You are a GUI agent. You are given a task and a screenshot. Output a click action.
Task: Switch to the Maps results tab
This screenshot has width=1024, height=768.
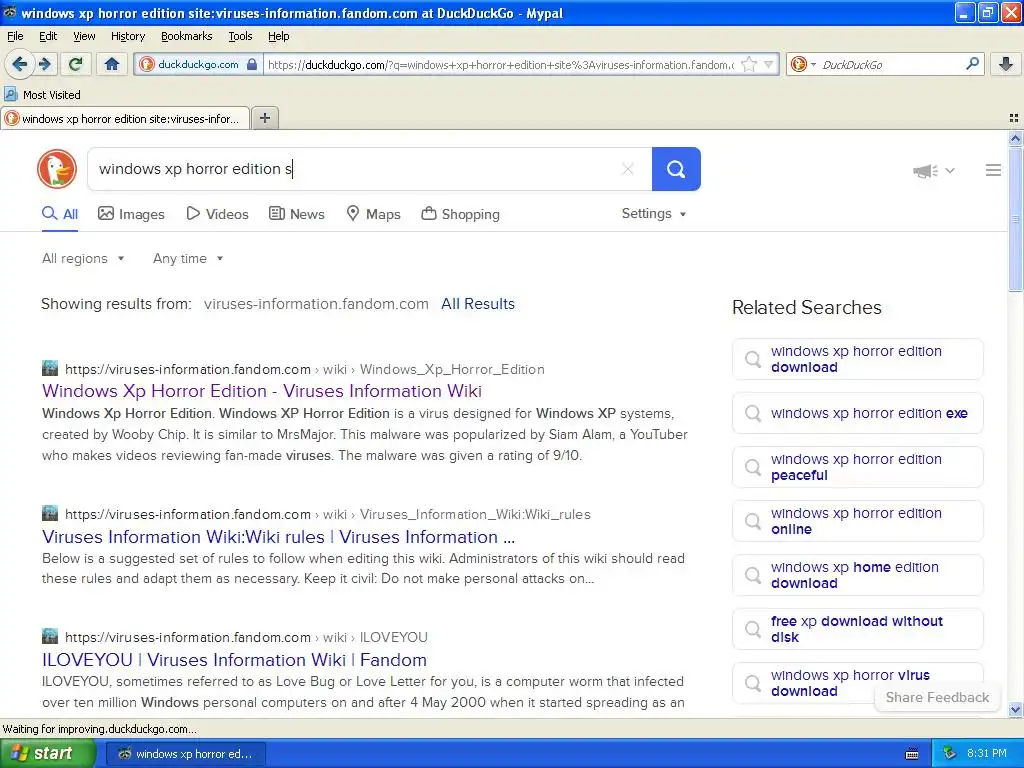374,214
